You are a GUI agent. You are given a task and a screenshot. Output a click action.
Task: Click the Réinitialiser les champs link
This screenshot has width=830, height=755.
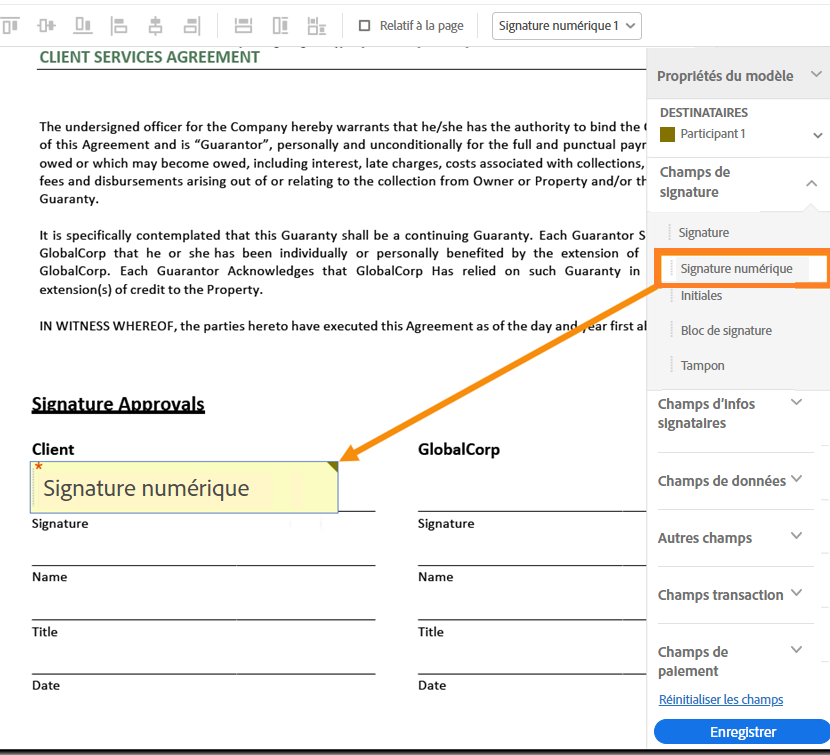pyautogui.click(x=720, y=699)
